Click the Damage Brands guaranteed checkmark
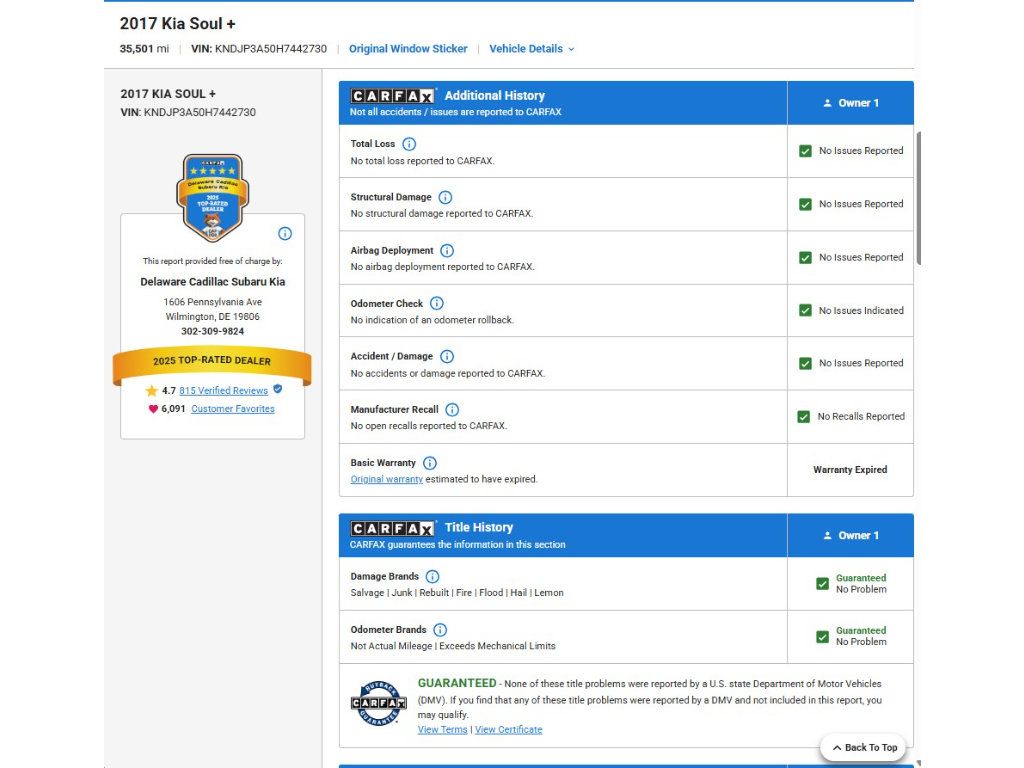The width and height of the screenshot is (1024, 768). [822, 584]
